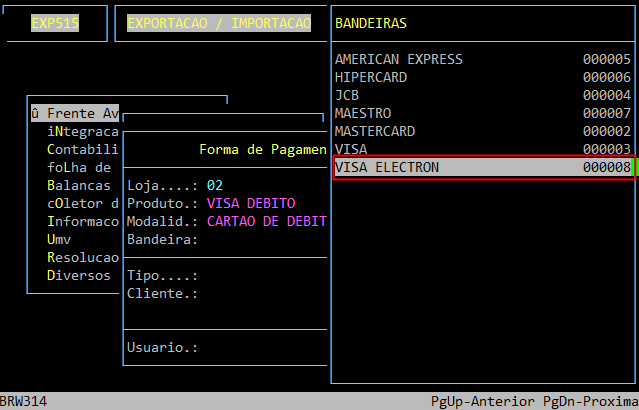639x410 pixels.
Task: Open the iNtegraca menu option
Action: pyautogui.click(x=82, y=131)
